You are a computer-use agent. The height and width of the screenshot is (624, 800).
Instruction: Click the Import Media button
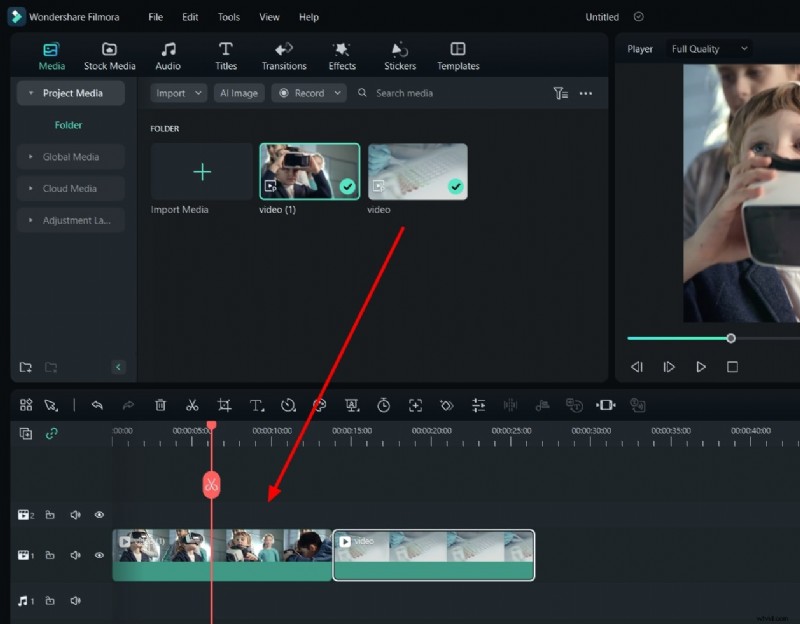[200, 170]
